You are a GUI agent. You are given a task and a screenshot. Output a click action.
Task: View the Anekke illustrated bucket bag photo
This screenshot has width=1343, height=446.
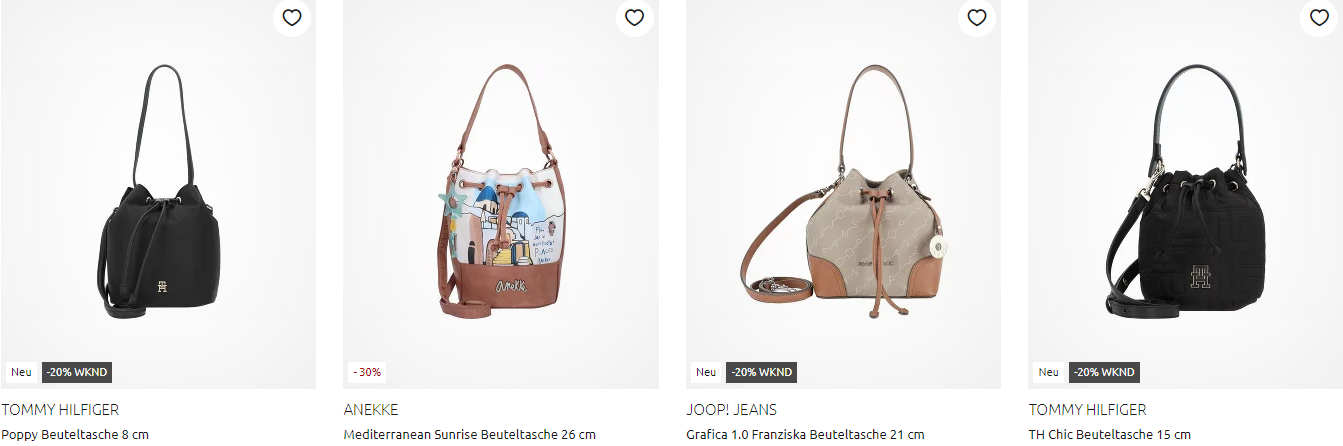click(x=500, y=192)
